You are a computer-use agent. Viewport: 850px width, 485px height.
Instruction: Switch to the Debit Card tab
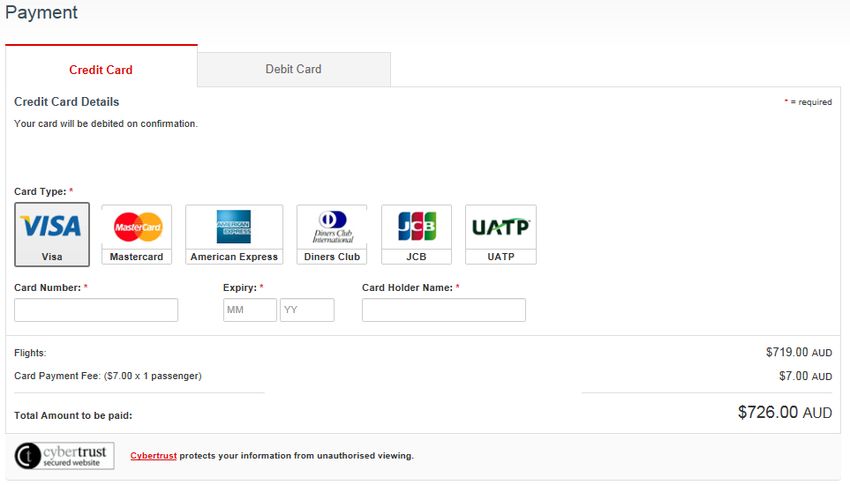pyautogui.click(x=294, y=69)
